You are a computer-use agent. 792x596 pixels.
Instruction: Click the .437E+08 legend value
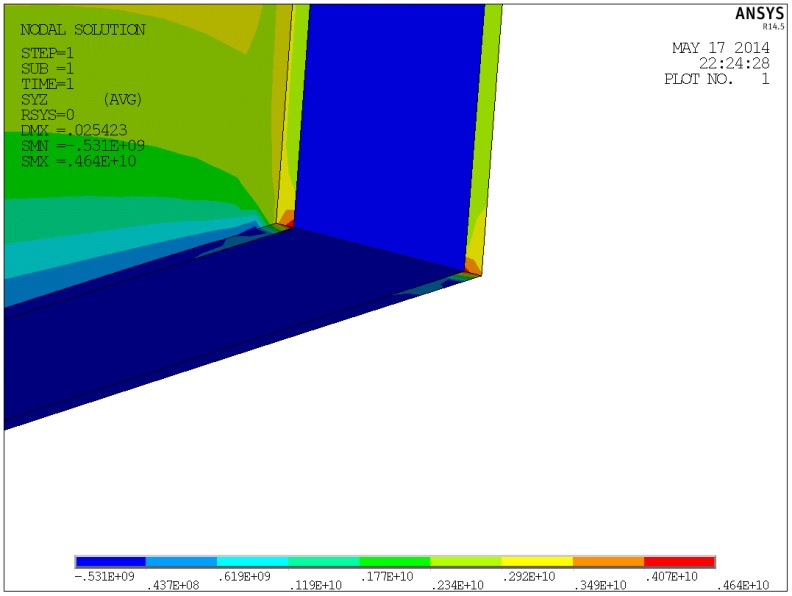(173, 585)
